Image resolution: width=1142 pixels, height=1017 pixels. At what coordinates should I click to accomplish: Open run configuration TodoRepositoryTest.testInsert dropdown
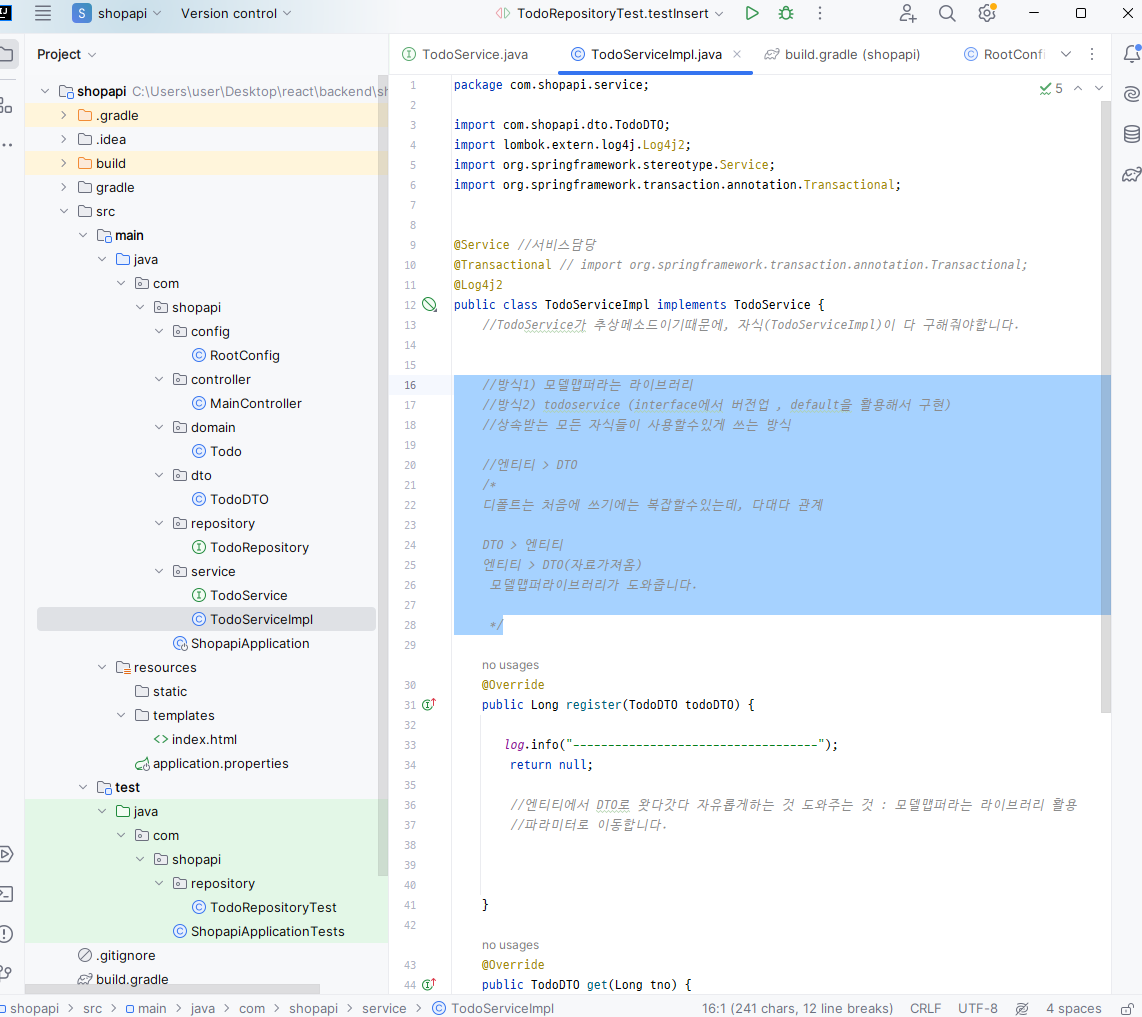(609, 13)
